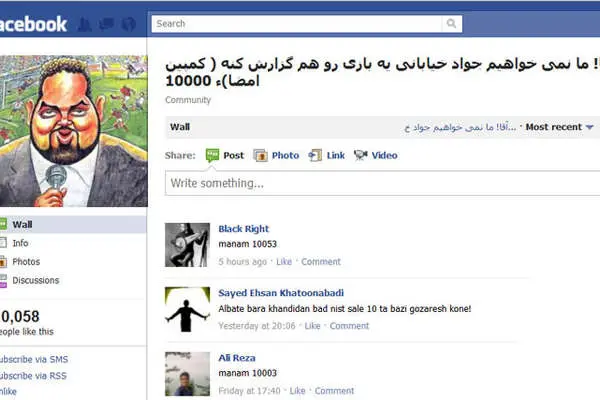This screenshot has height=400, width=600.
Task: Click the Write something text box
Action: pyautogui.click(x=383, y=183)
